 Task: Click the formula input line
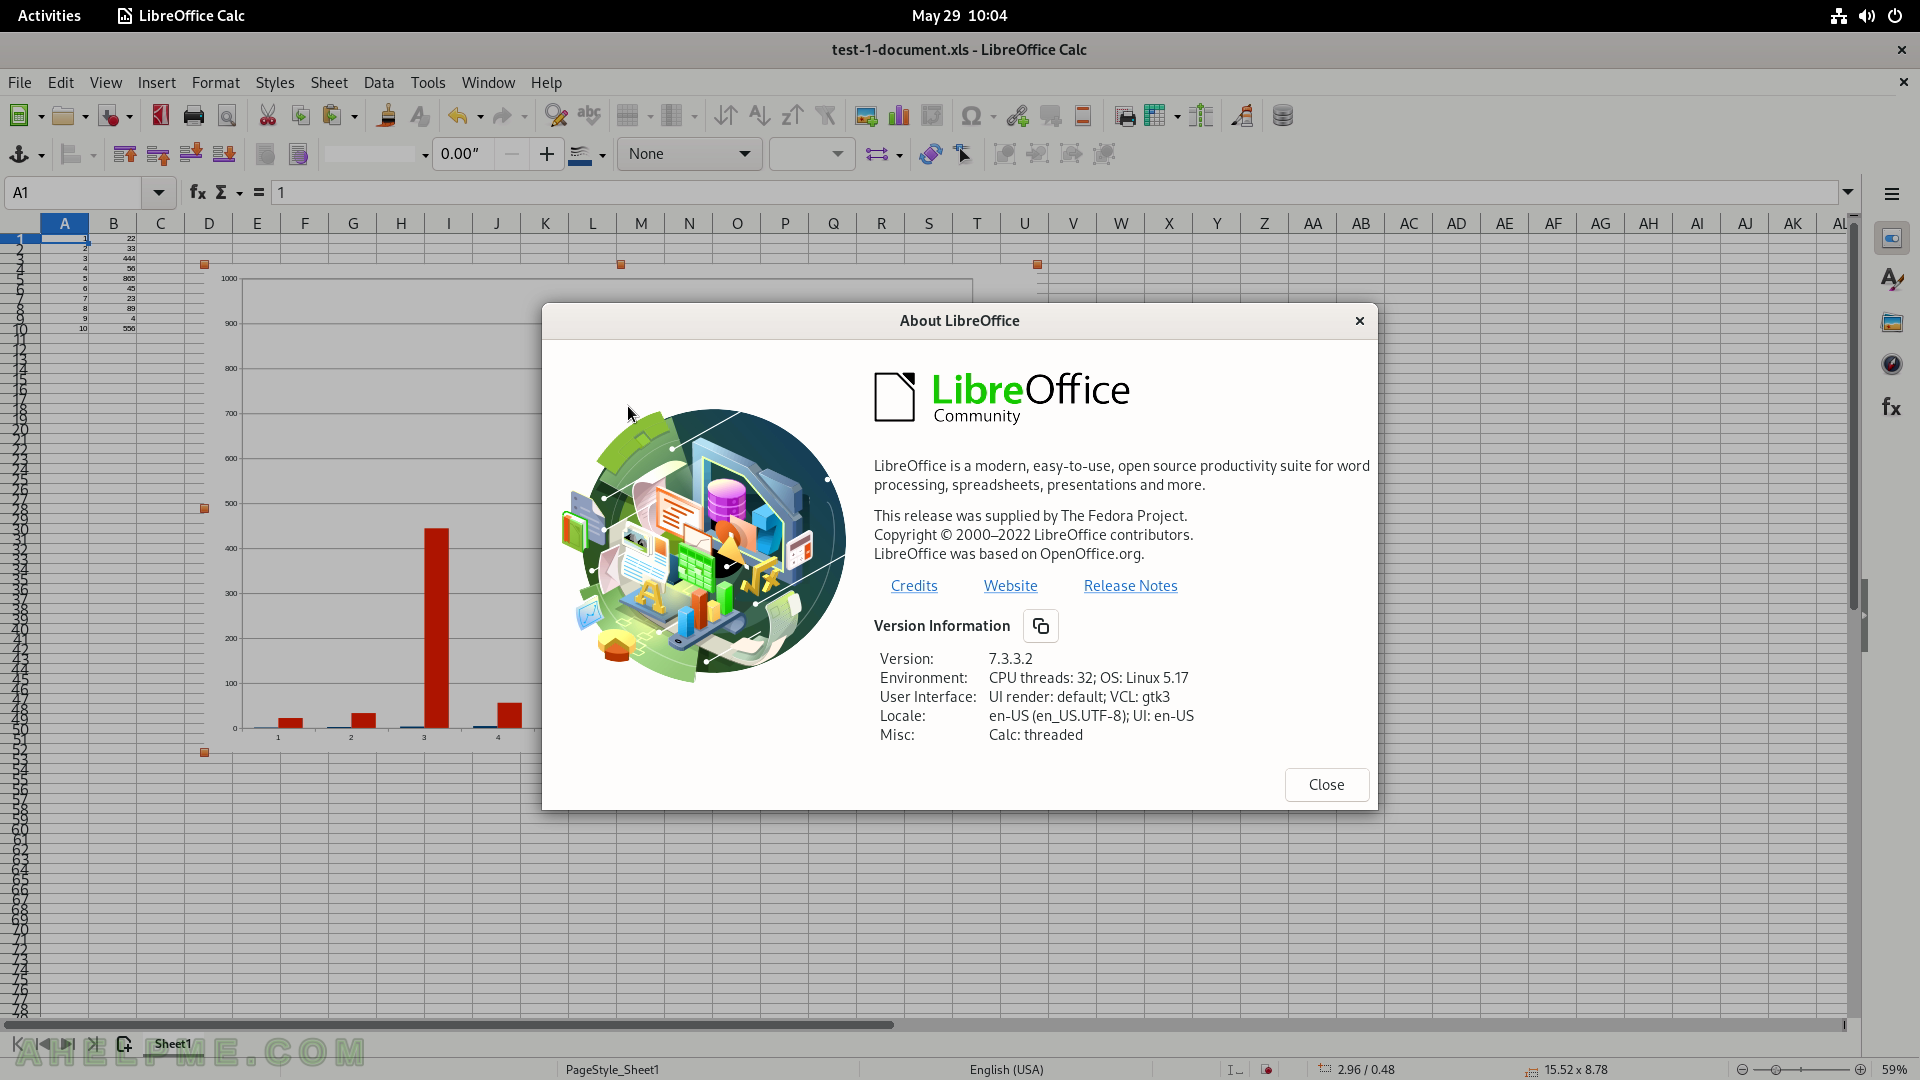pos(1054,192)
